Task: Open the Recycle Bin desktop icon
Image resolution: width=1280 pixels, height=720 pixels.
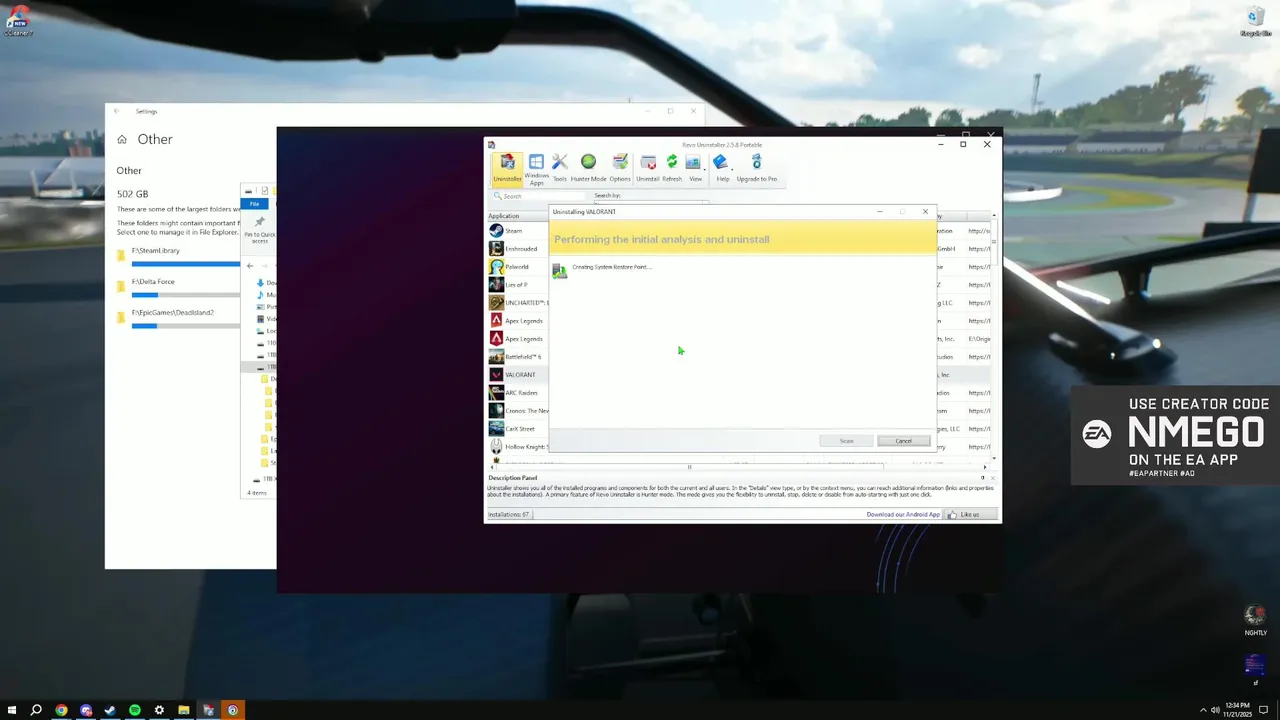Action: (x=1255, y=20)
